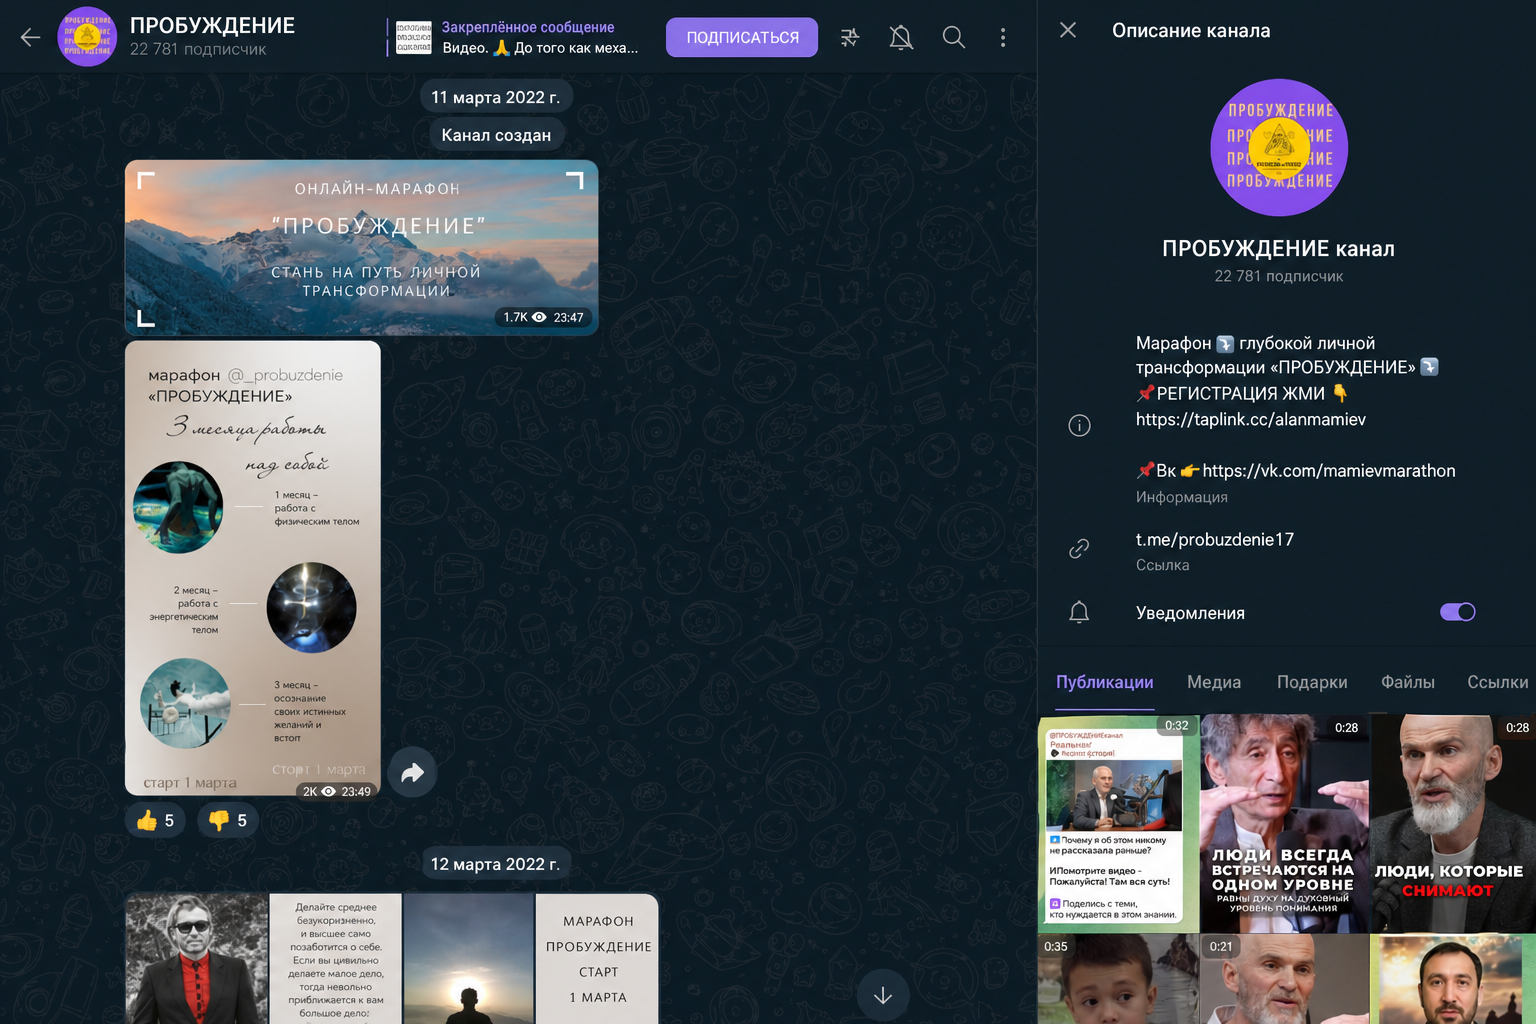Open search with the magnifier icon

click(954, 37)
